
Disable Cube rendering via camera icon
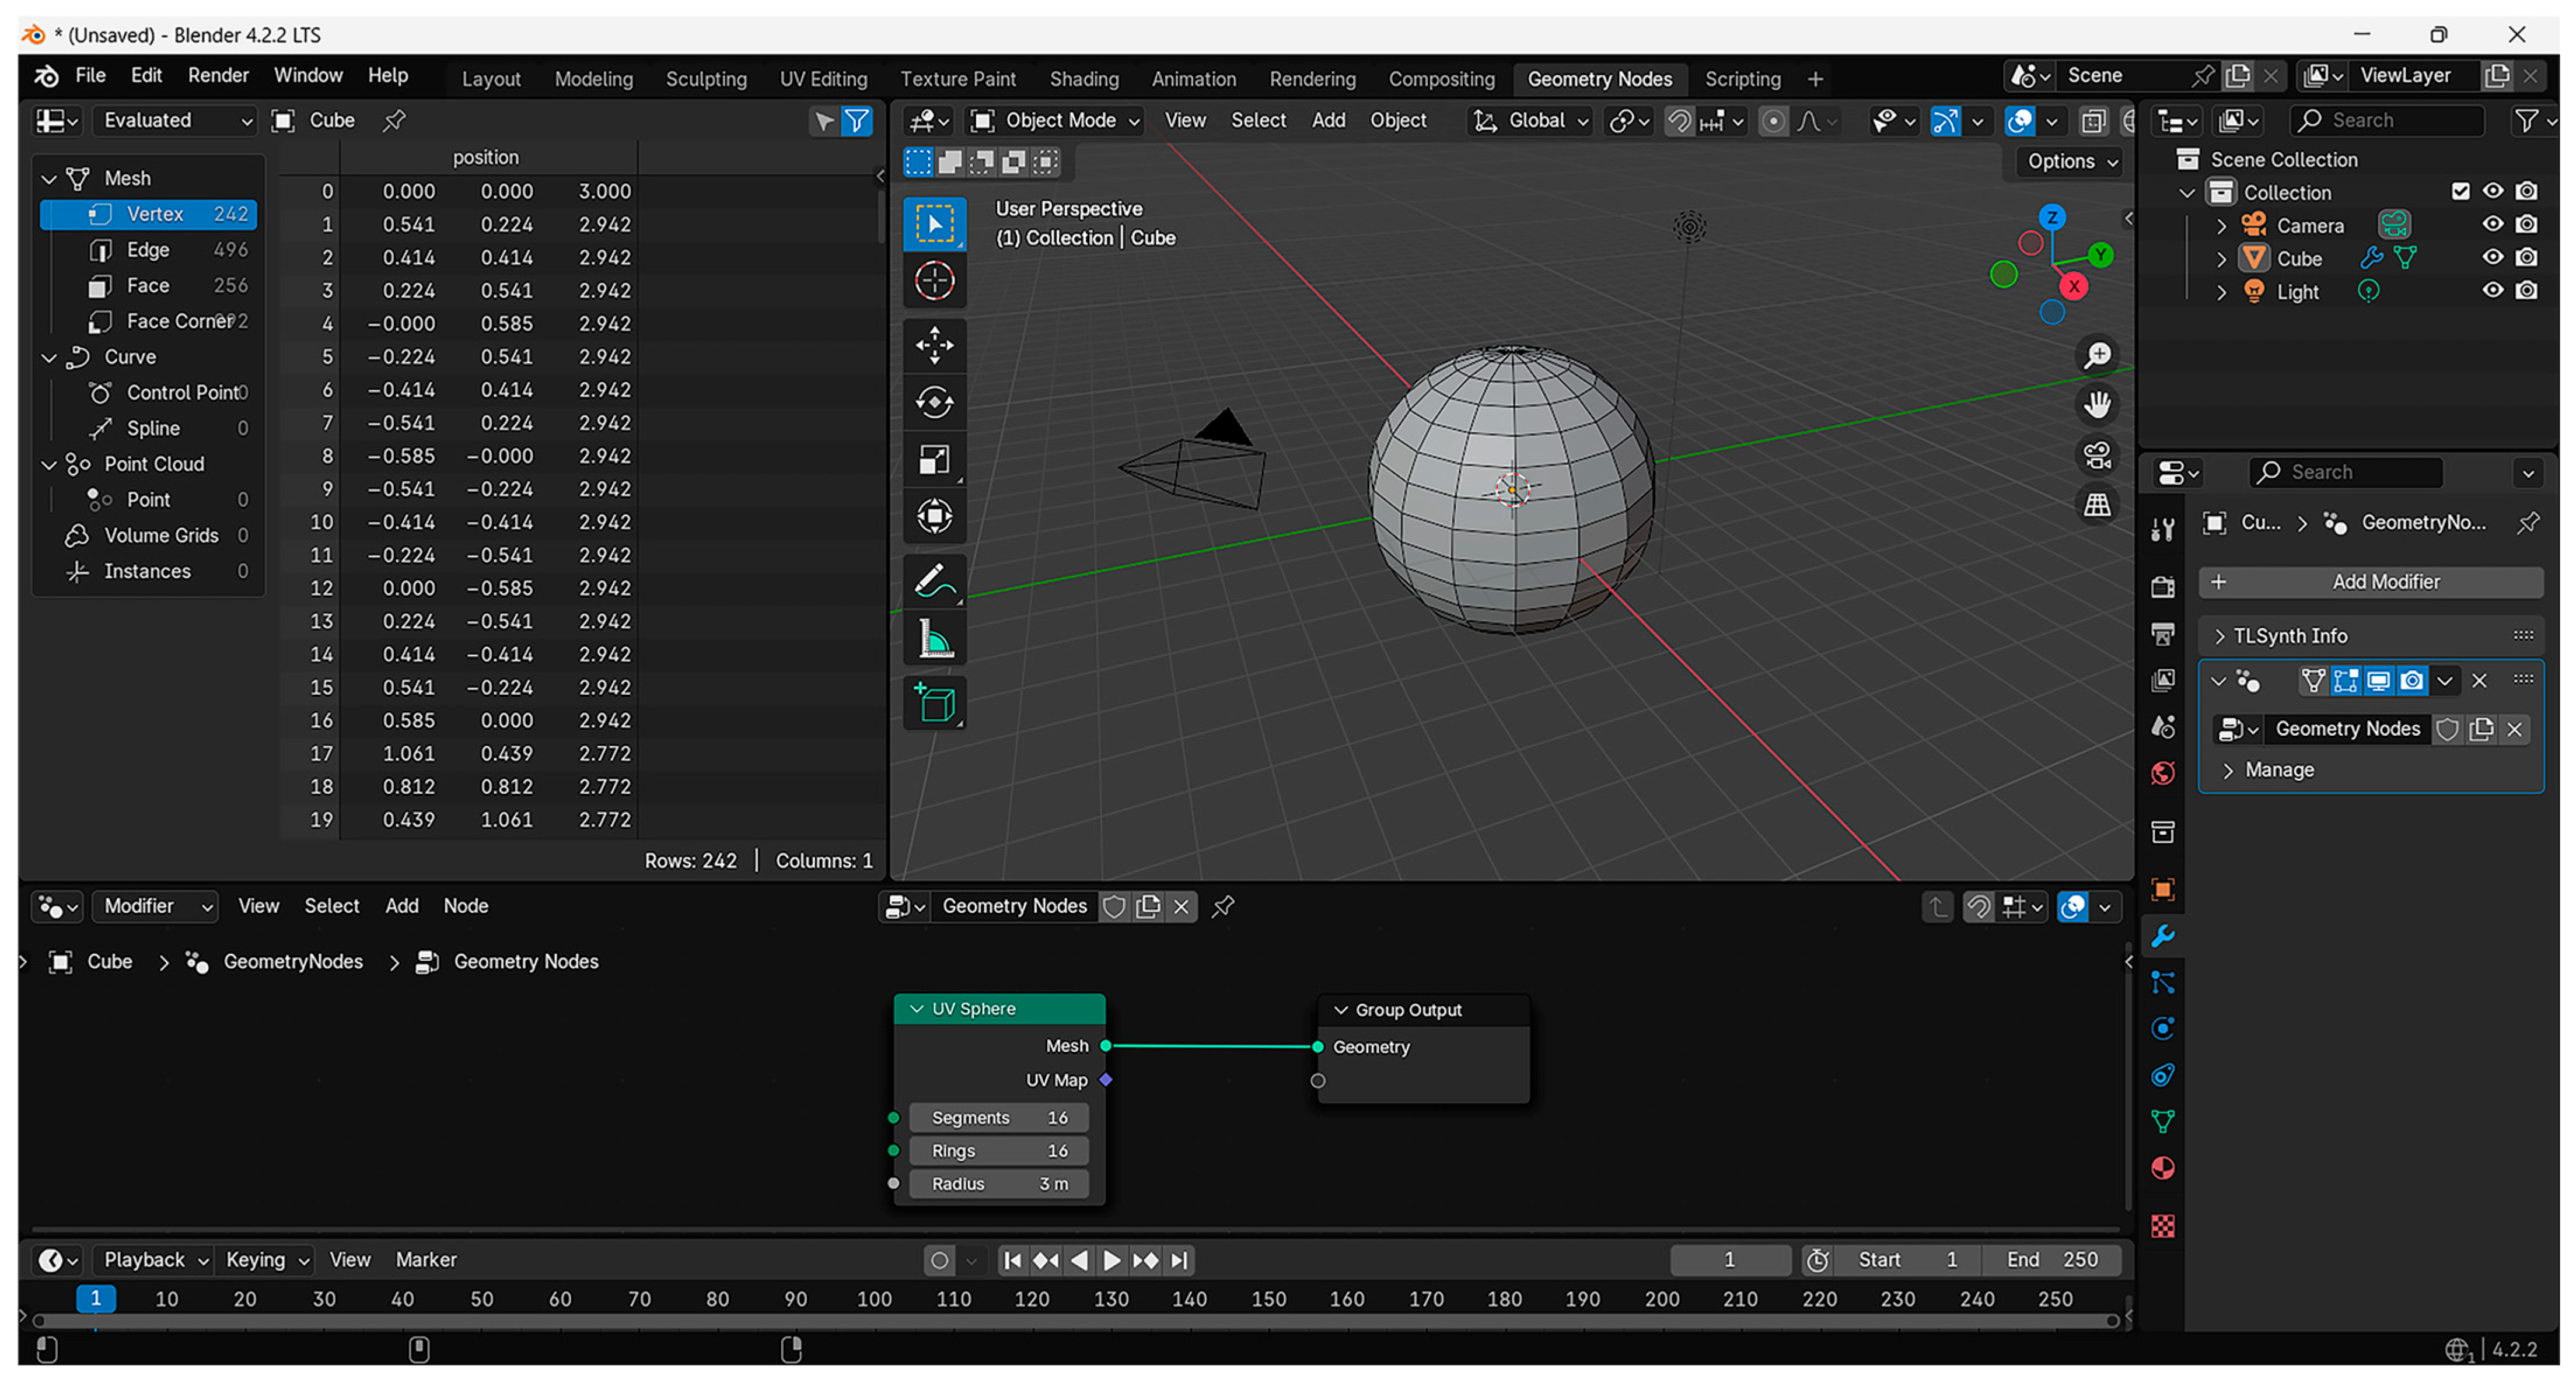coord(2527,258)
